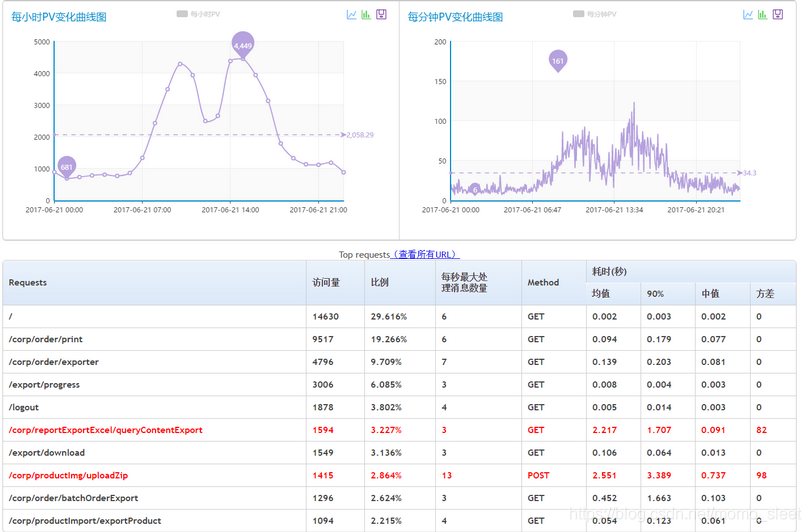Screen dimensions: 811x532
Task: Save hourly PV chart as image
Action: pyautogui.click(x=381, y=14)
